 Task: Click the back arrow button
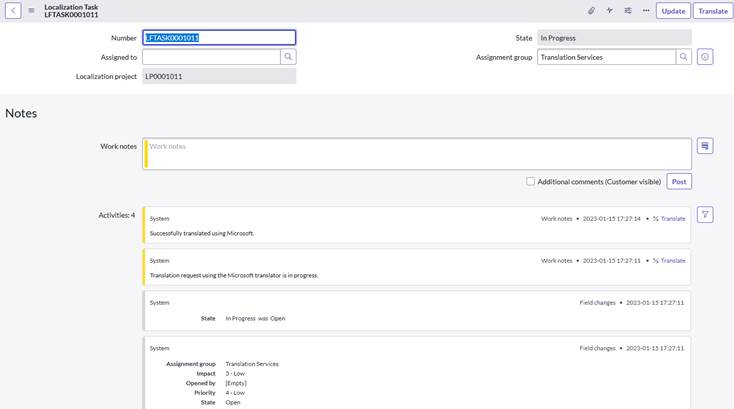(13, 11)
